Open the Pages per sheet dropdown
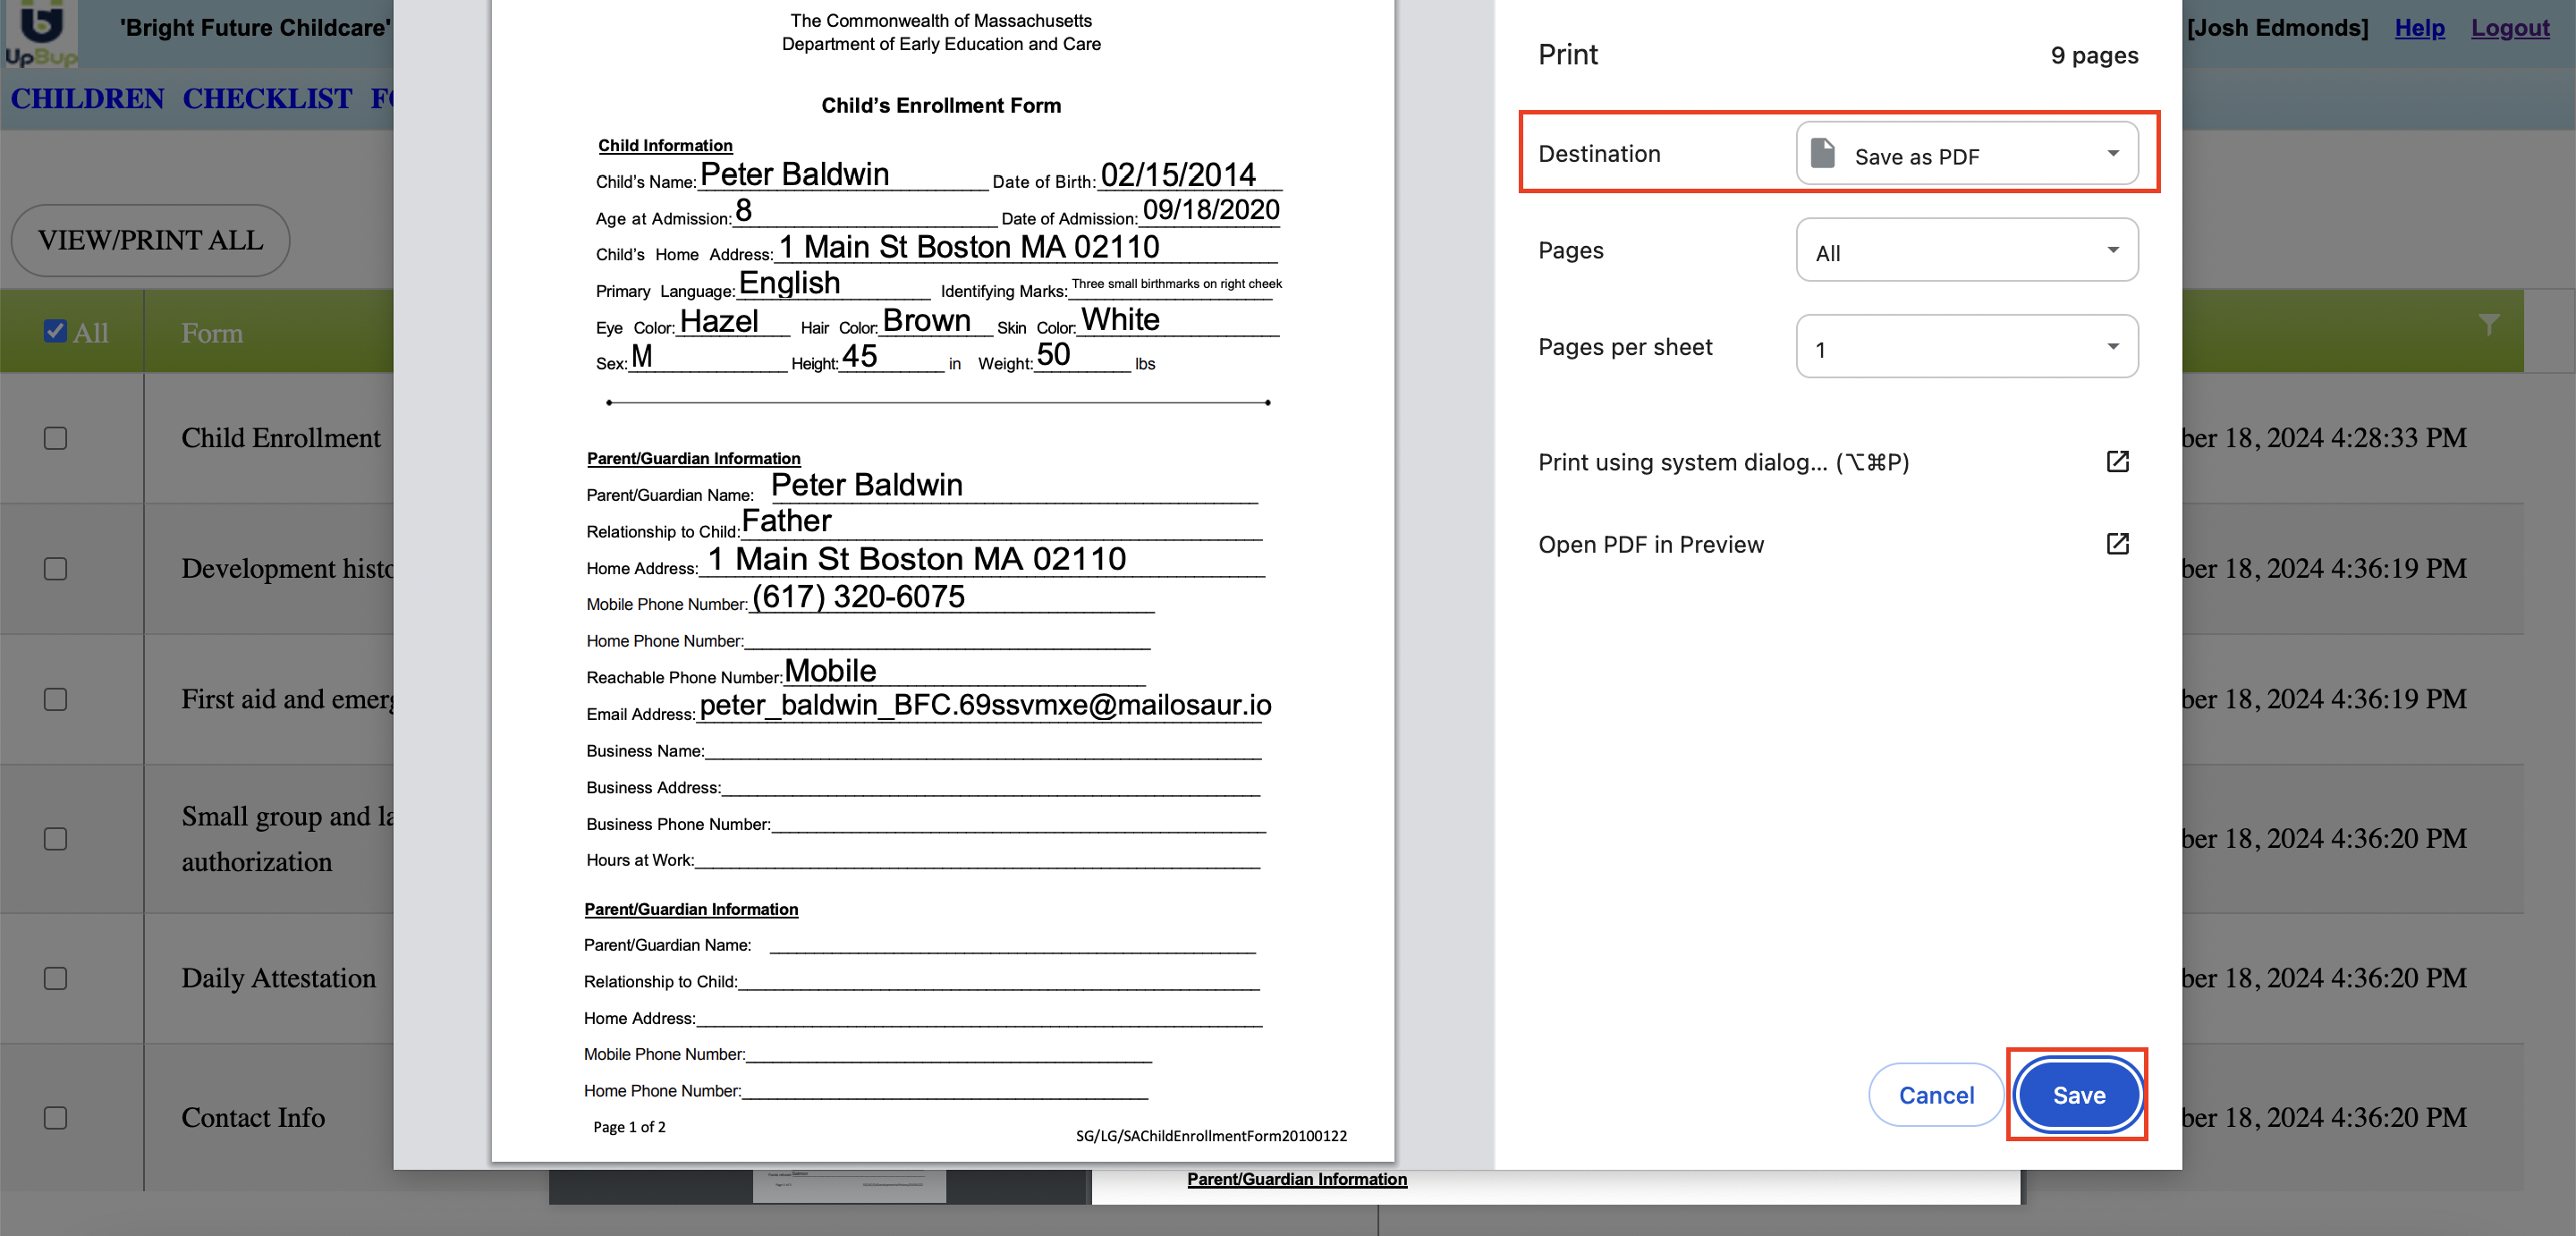The image size is (2576, 1236). click(x=1966, y=347)
